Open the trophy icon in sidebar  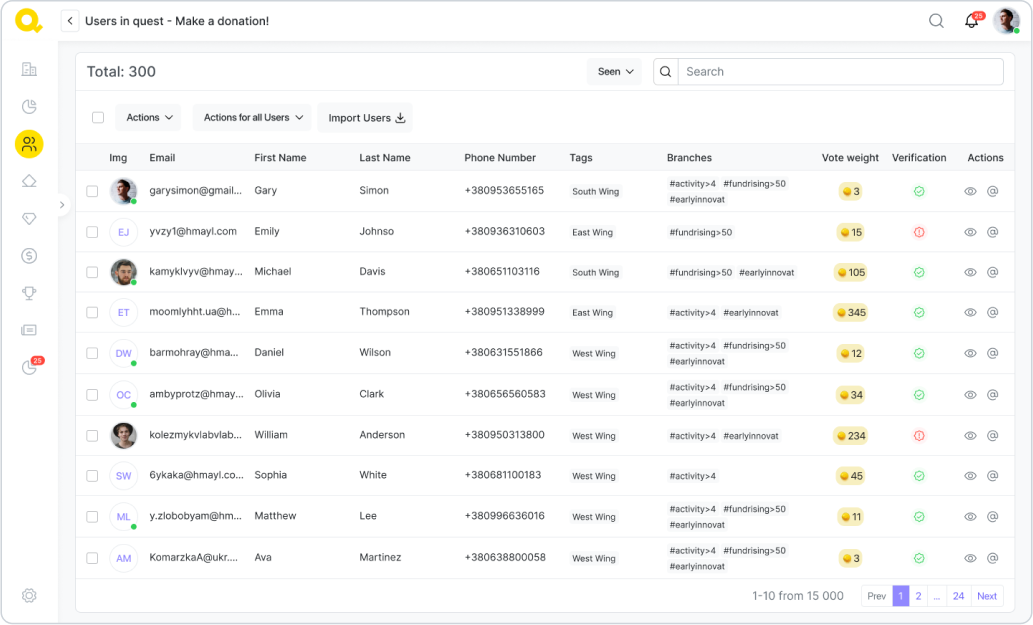[29, 293]
